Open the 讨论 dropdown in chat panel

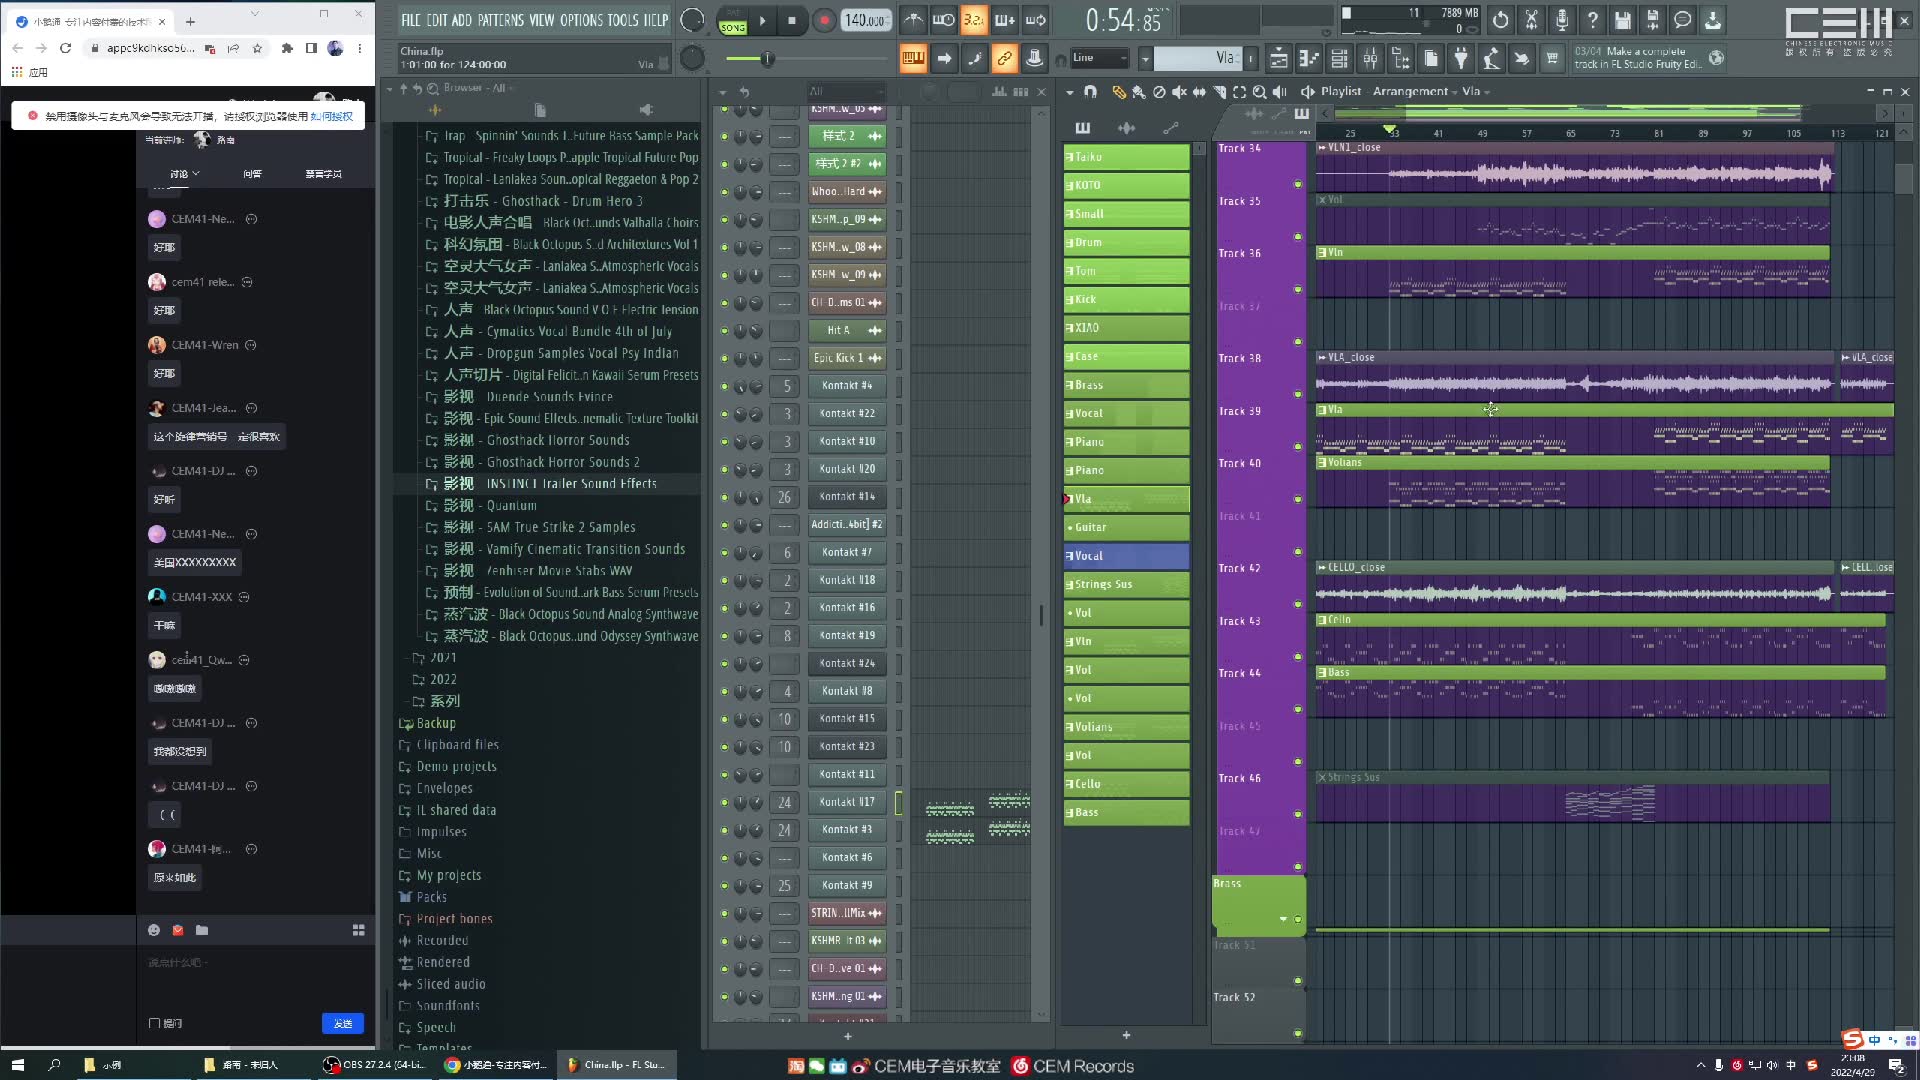(184, 174)
